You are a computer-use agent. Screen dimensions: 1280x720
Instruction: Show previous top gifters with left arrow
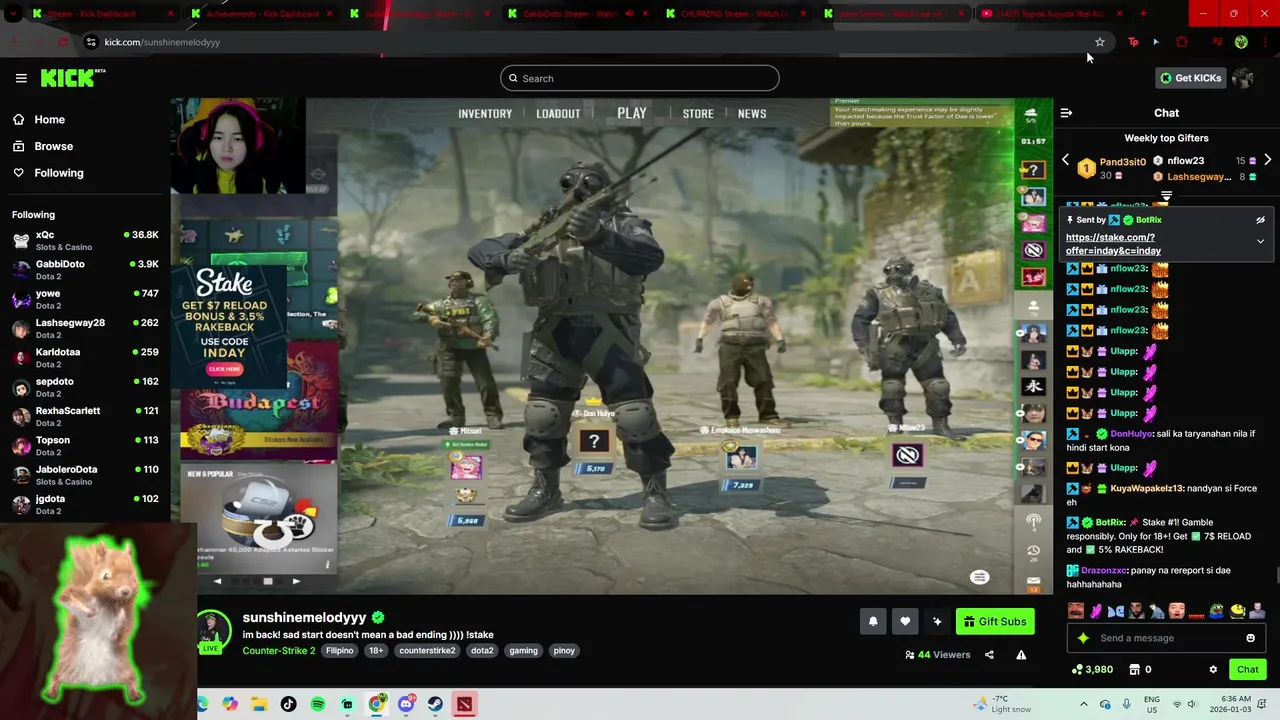point(1065,160)
